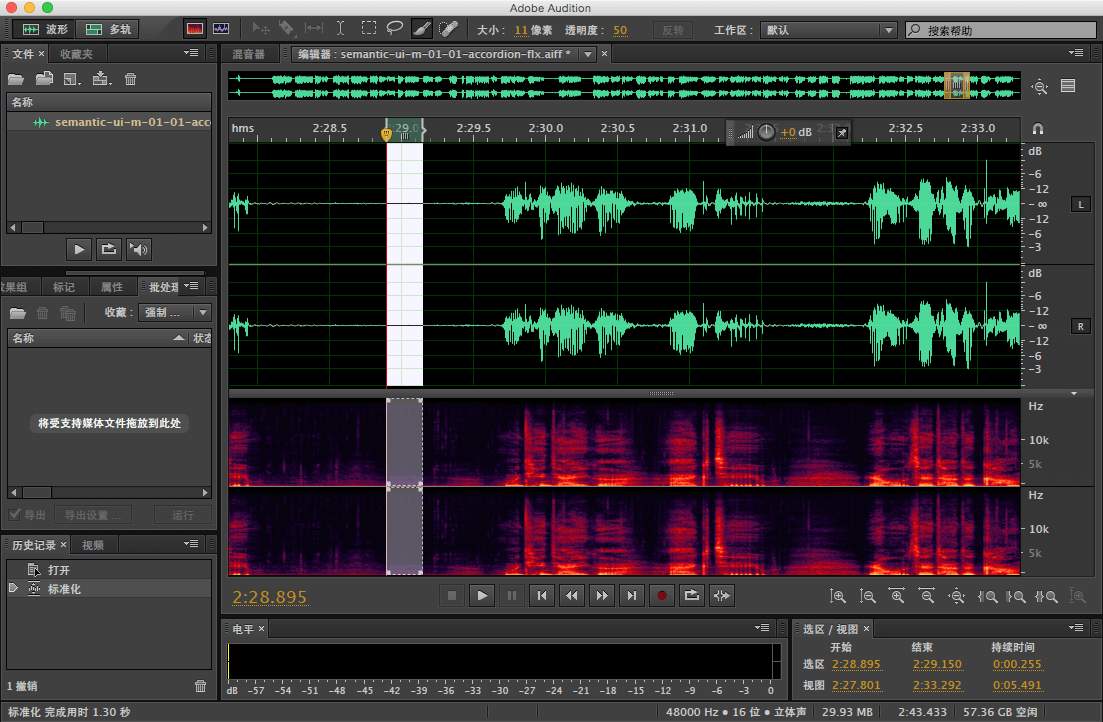
Task: Toggle auto-play speaker in 文件 panel
Action: pyautogui.click(x=139, y=249)
